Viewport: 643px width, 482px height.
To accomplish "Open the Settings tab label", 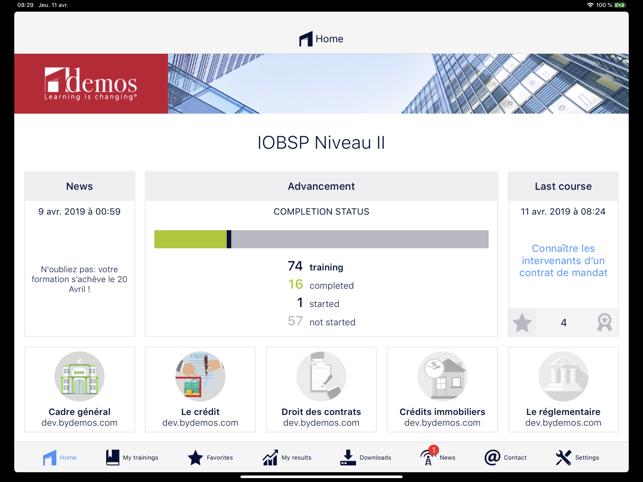I will [x=587, y=457].
